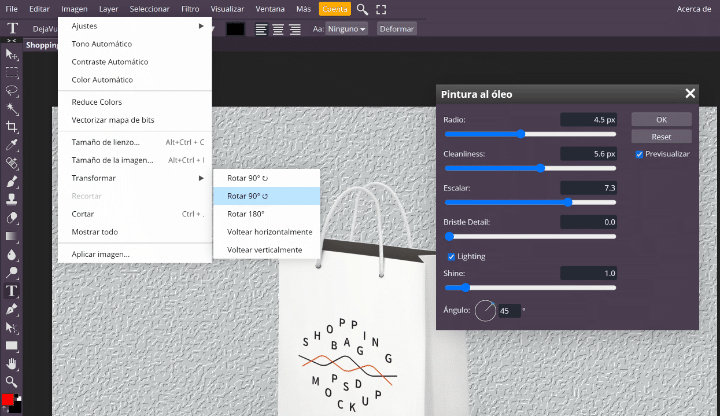Select the Type tool in left toolbar
The width and height of the screenshot is (720, 416).
tap(11, 291)
